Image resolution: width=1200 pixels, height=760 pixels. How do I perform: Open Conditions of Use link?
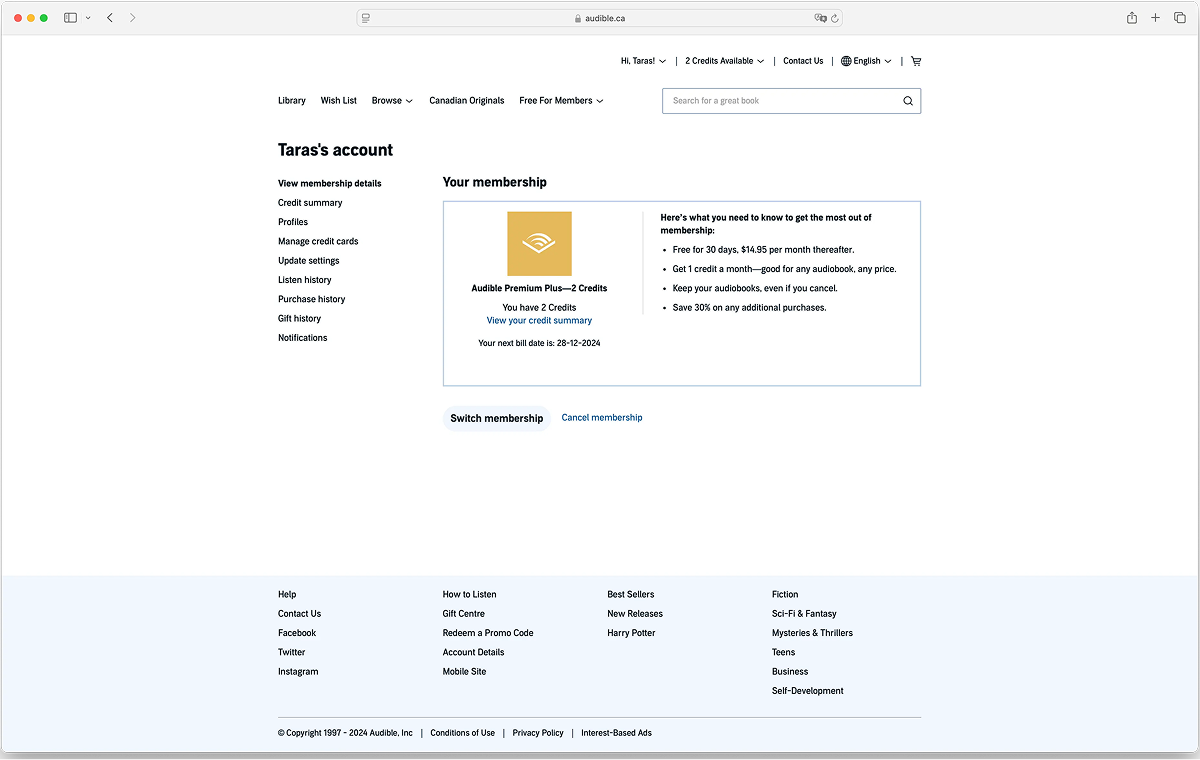(x=463, y=733)
